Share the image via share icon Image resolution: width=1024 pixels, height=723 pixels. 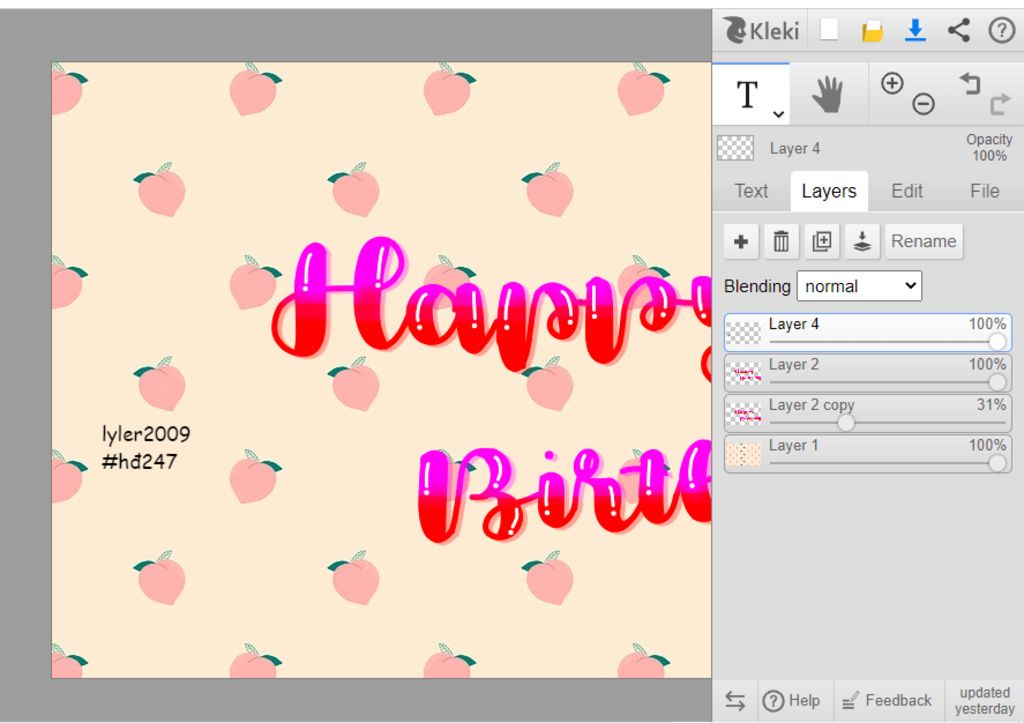click(958, 30)
